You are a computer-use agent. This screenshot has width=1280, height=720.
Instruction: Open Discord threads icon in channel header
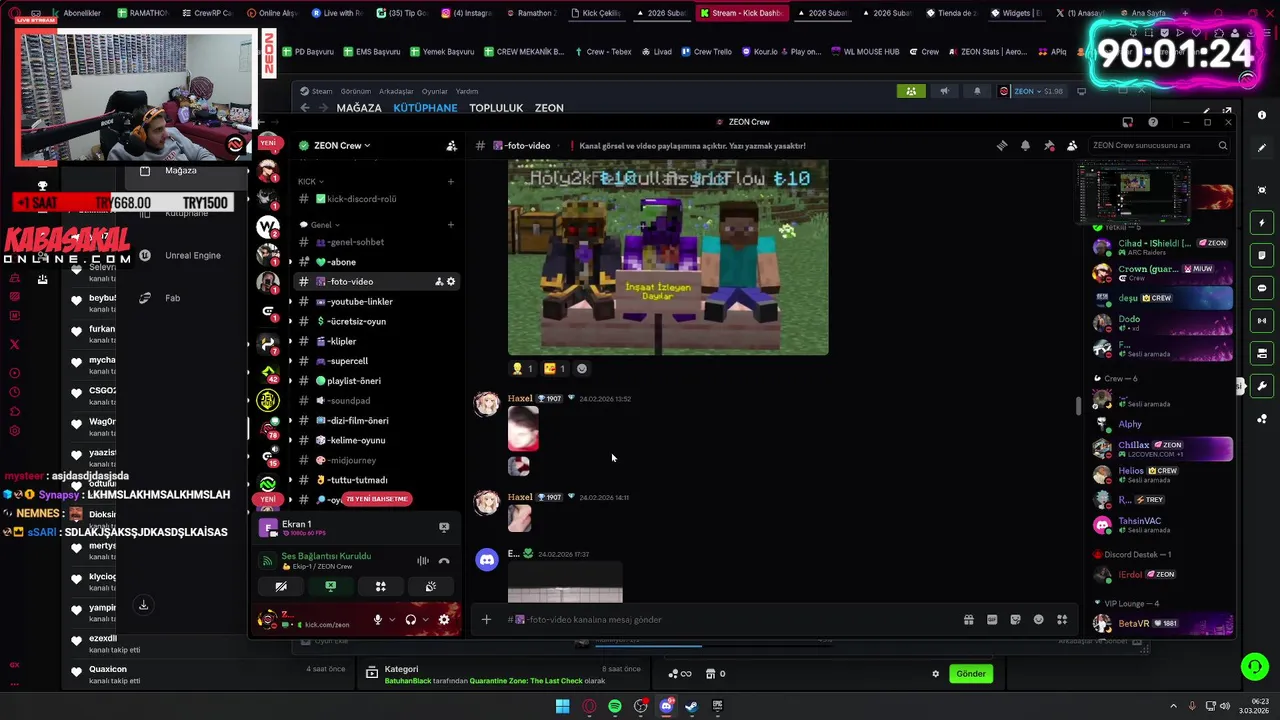(1002, 146)
